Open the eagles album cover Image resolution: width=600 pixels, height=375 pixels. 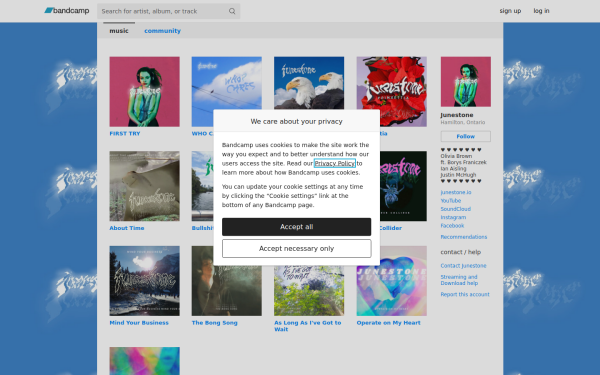309,83
